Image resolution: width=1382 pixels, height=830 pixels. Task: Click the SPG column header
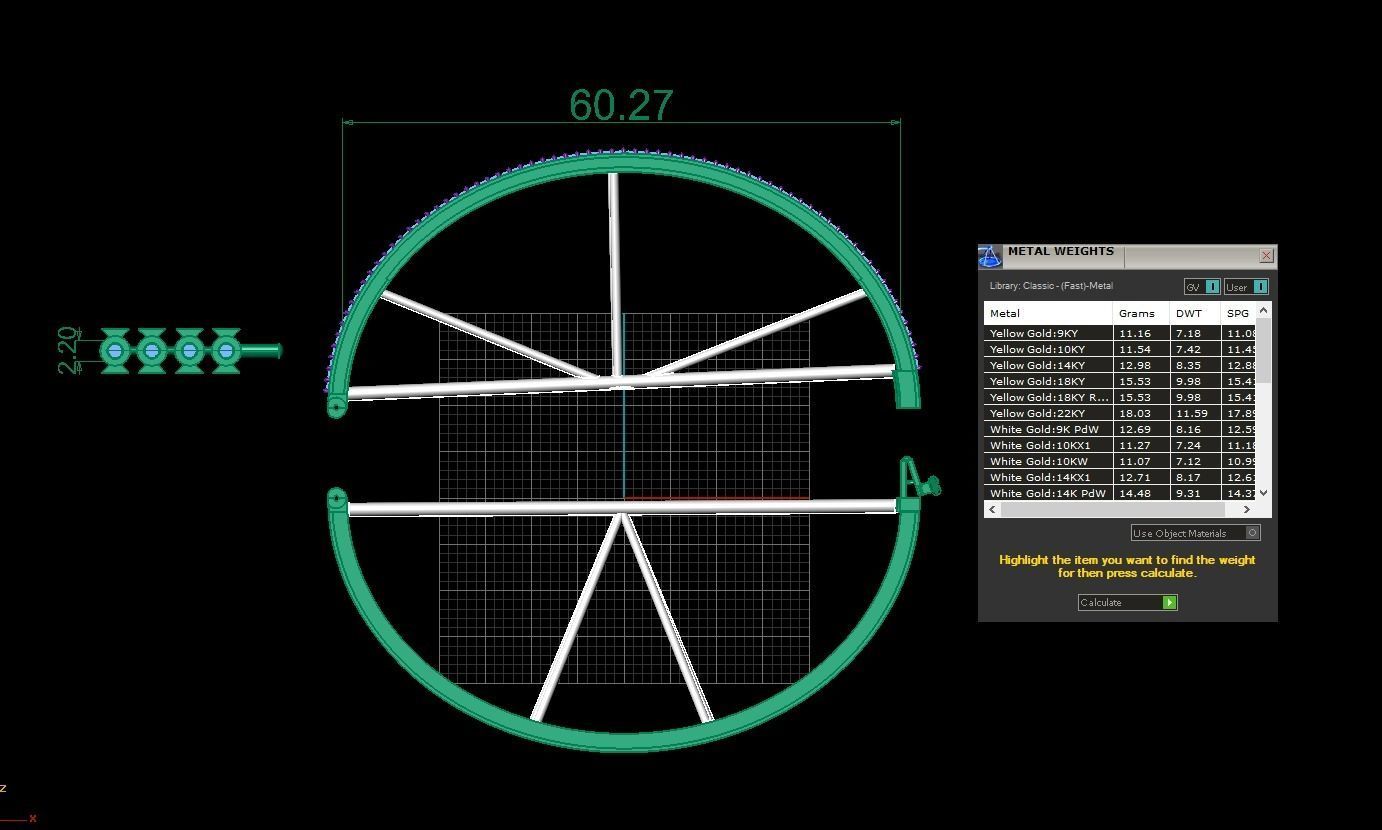(1238, 313)
